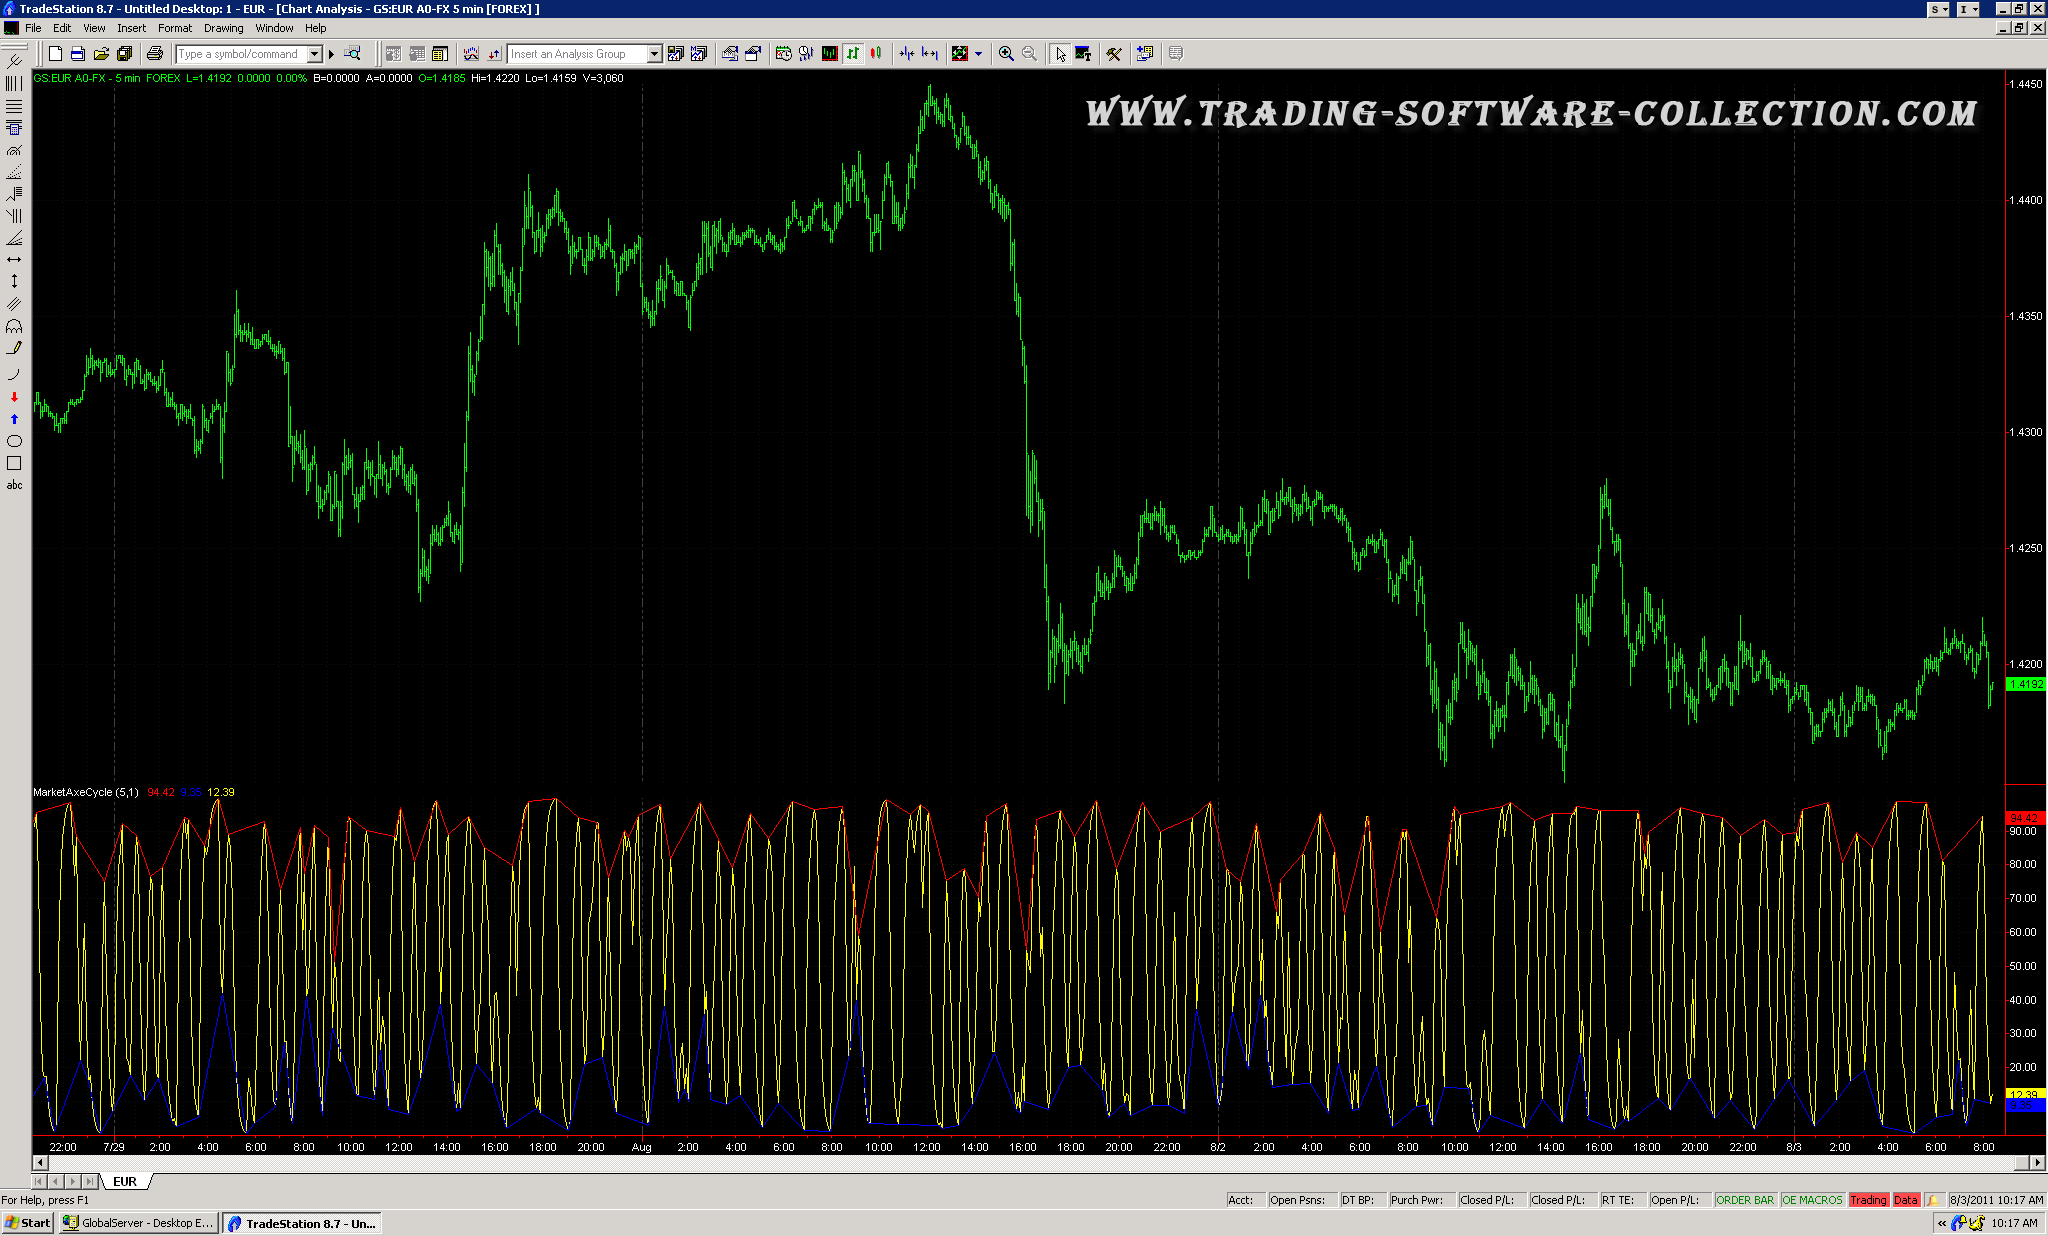Click the 1.4192 green price marker
The image size is (2048, 1236).
(2026, 684)
